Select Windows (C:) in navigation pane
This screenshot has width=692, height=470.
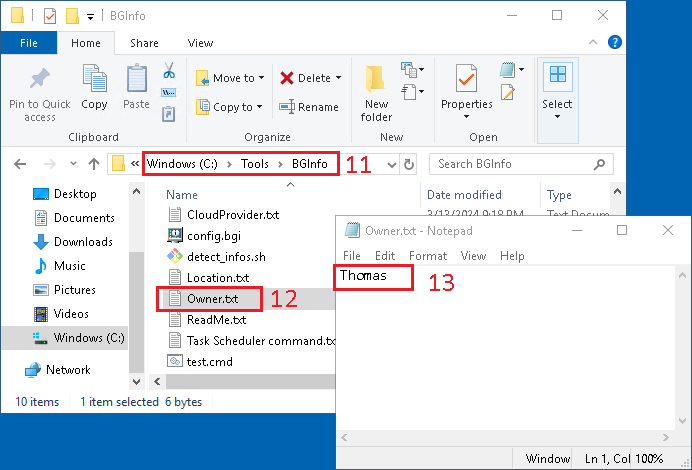coord(79,338)
